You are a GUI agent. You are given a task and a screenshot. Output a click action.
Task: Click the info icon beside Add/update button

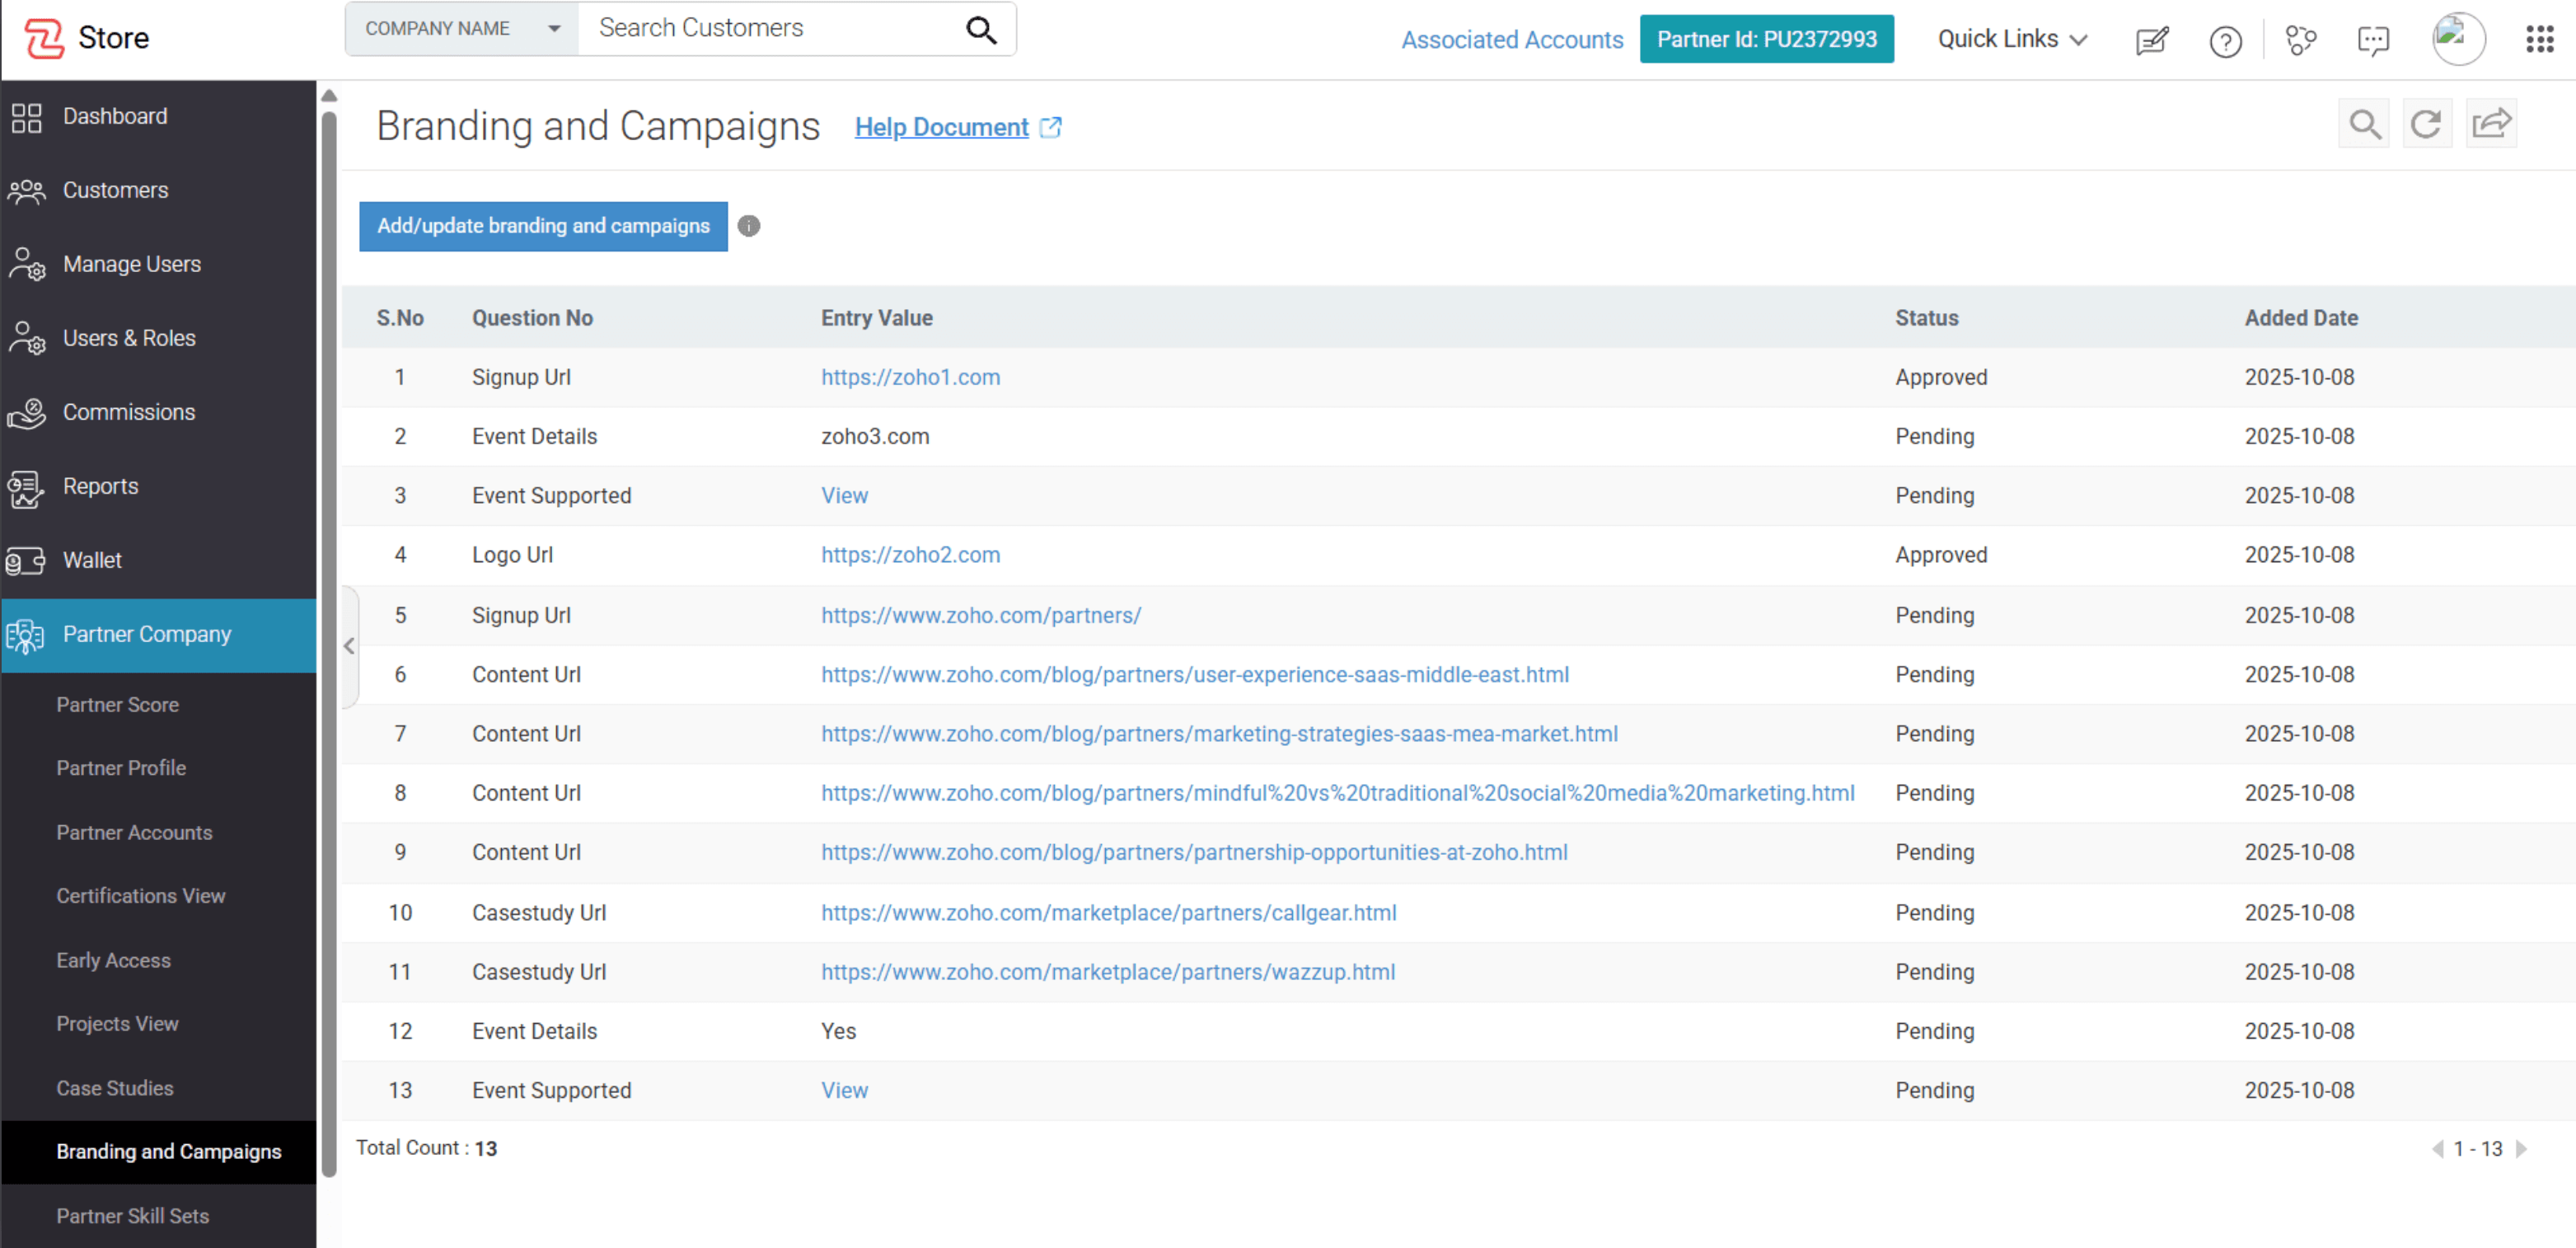[748, 226]
